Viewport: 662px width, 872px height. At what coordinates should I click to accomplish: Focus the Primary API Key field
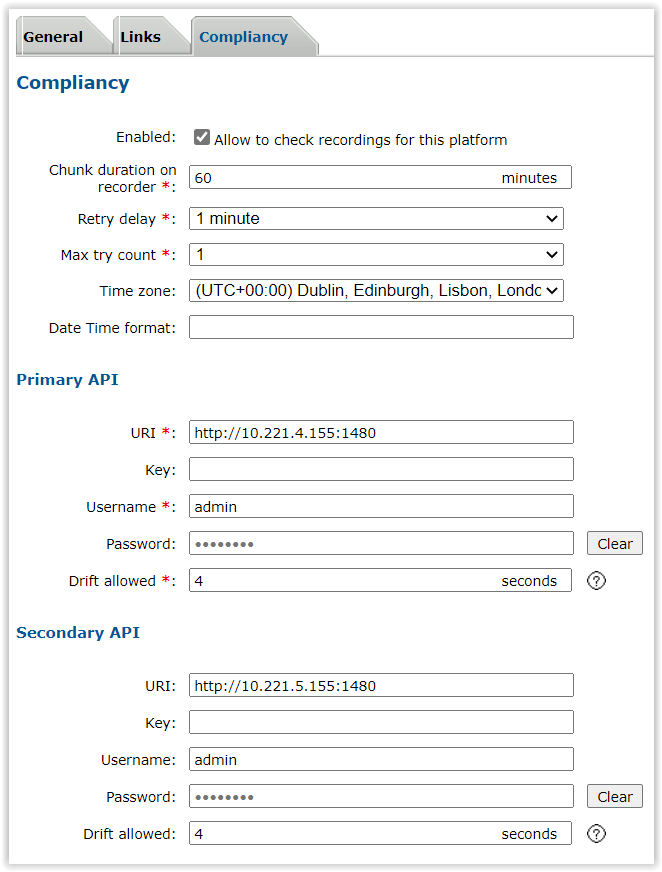click(x=381, y=469)
